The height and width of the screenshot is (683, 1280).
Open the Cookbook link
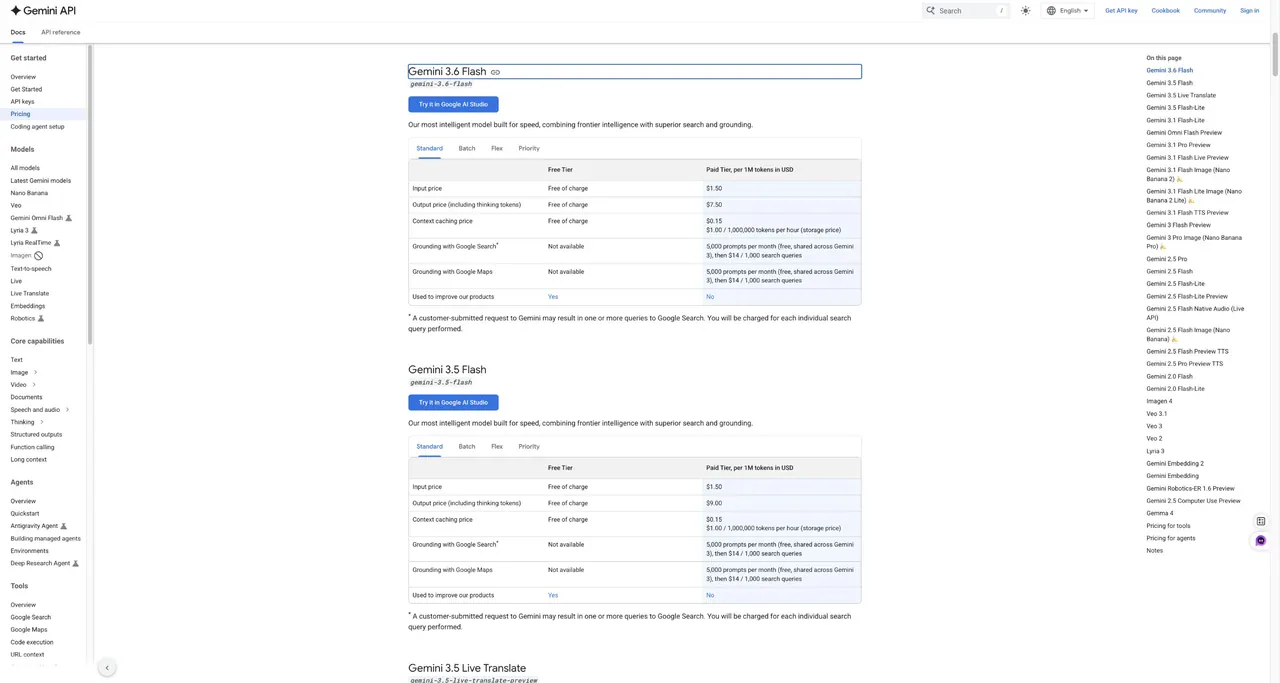tap(1166, 10)
